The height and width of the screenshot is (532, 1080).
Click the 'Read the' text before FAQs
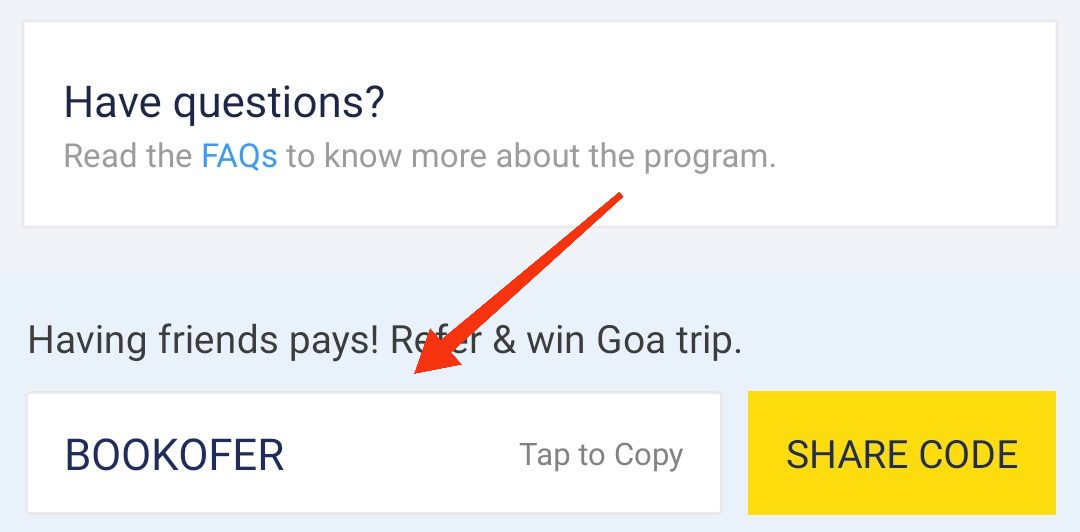coord(128,157)
